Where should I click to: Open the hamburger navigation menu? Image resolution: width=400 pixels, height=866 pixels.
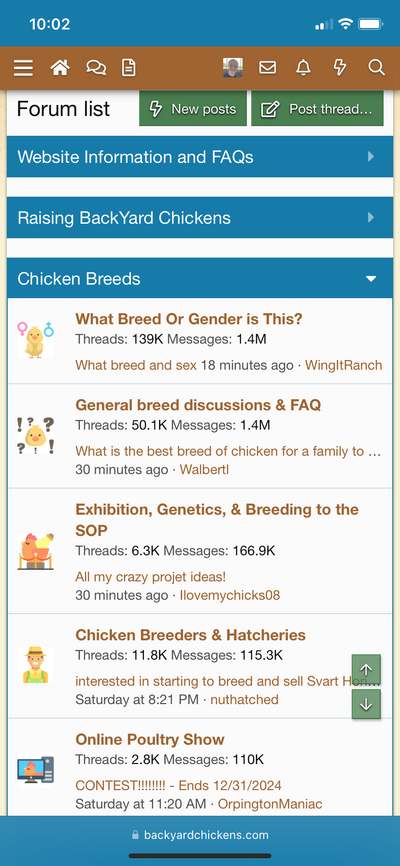tap(23, 68)
